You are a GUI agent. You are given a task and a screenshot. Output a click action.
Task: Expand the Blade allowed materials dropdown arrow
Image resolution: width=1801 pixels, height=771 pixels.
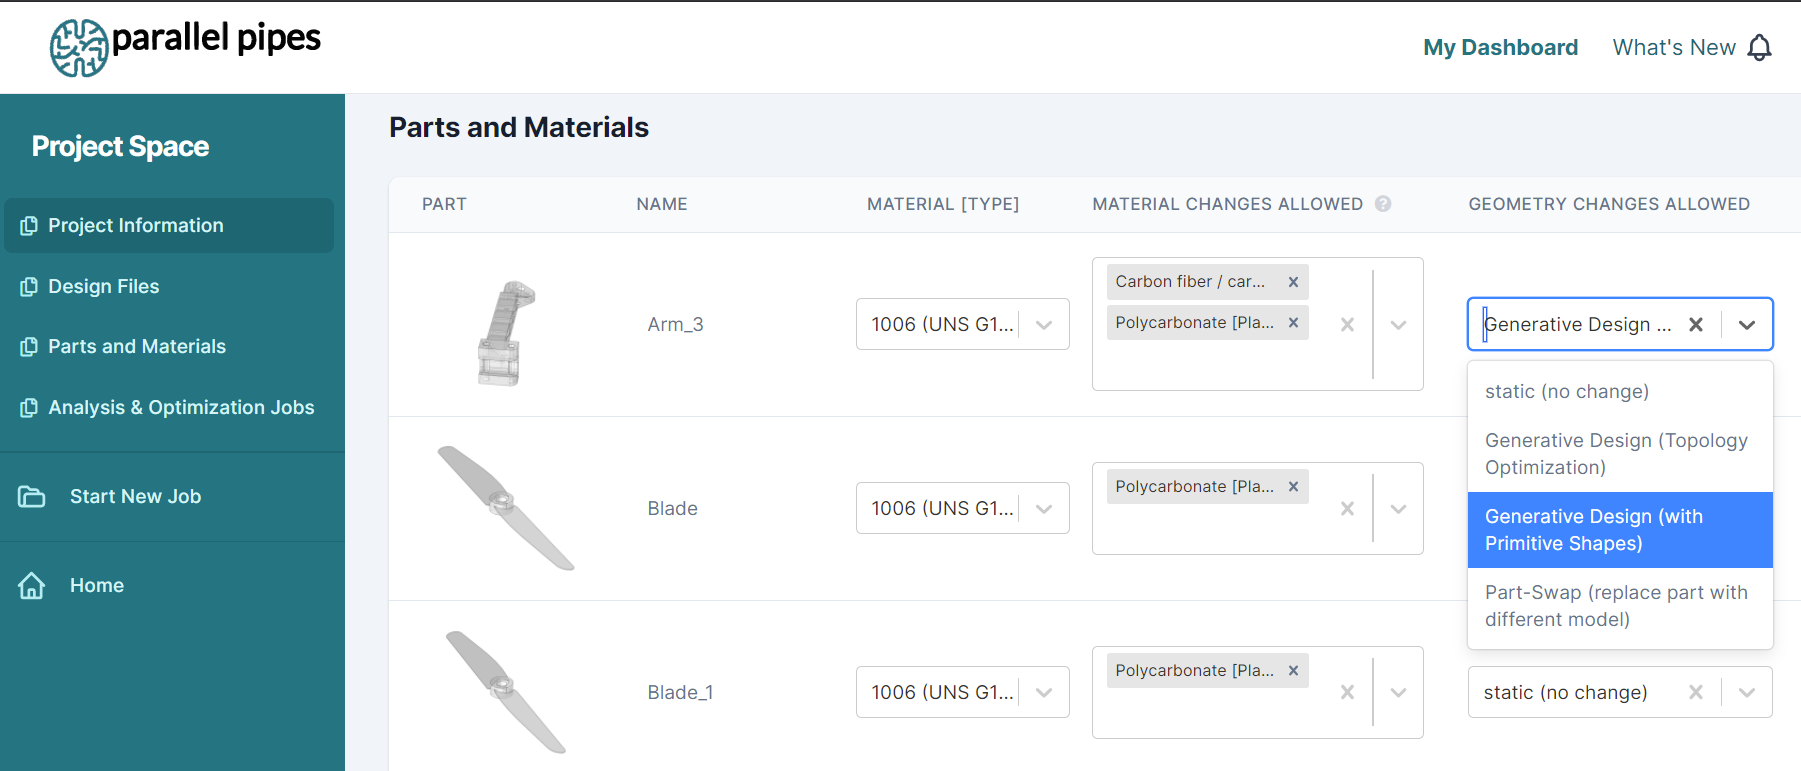pyautogui.click(x=1399, y=508)
